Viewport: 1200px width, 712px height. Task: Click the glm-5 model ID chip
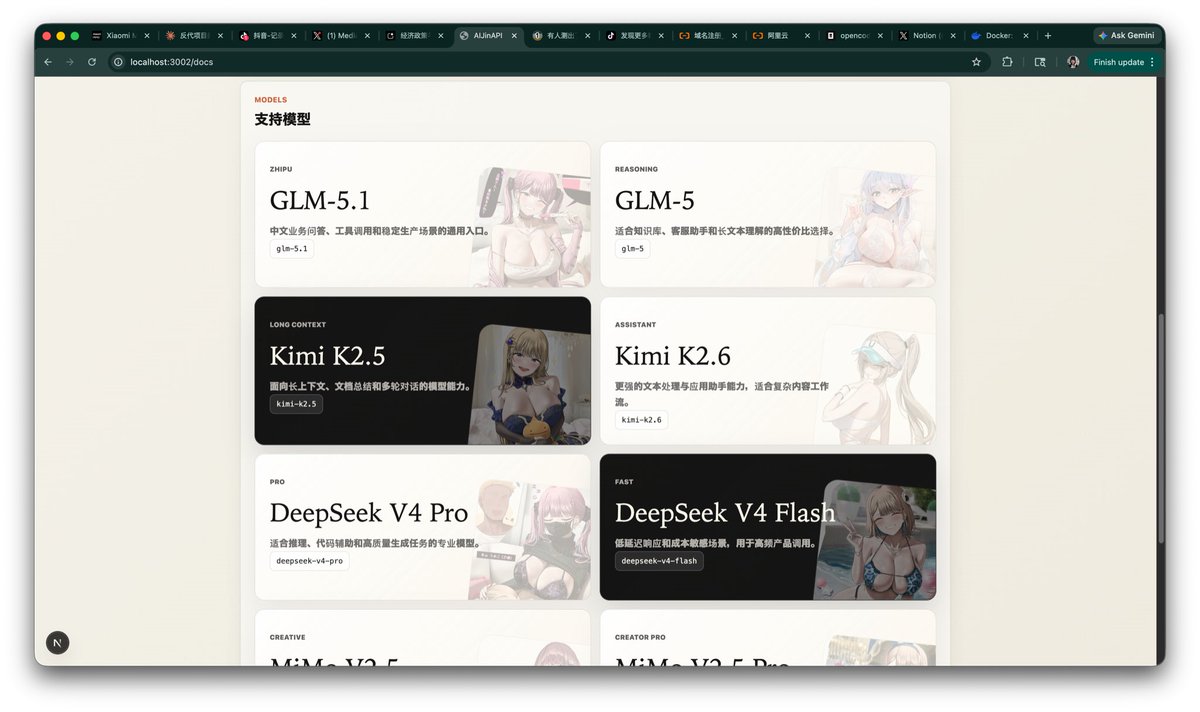633,248
